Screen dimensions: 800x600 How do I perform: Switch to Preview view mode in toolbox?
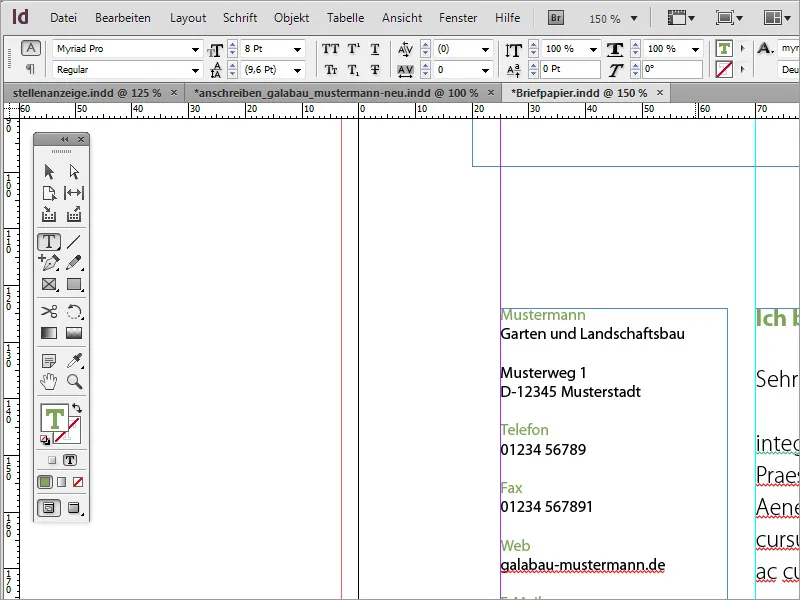click(74, 508)
